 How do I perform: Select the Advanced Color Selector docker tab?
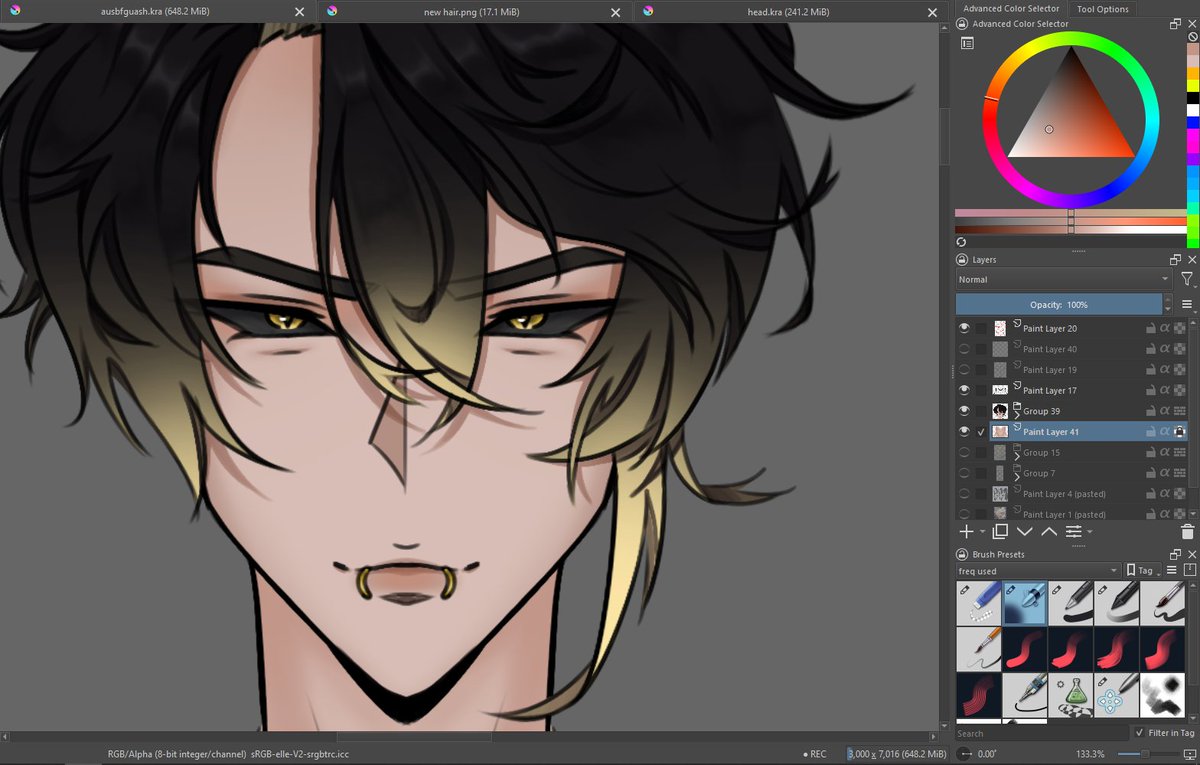[1011, 9]
